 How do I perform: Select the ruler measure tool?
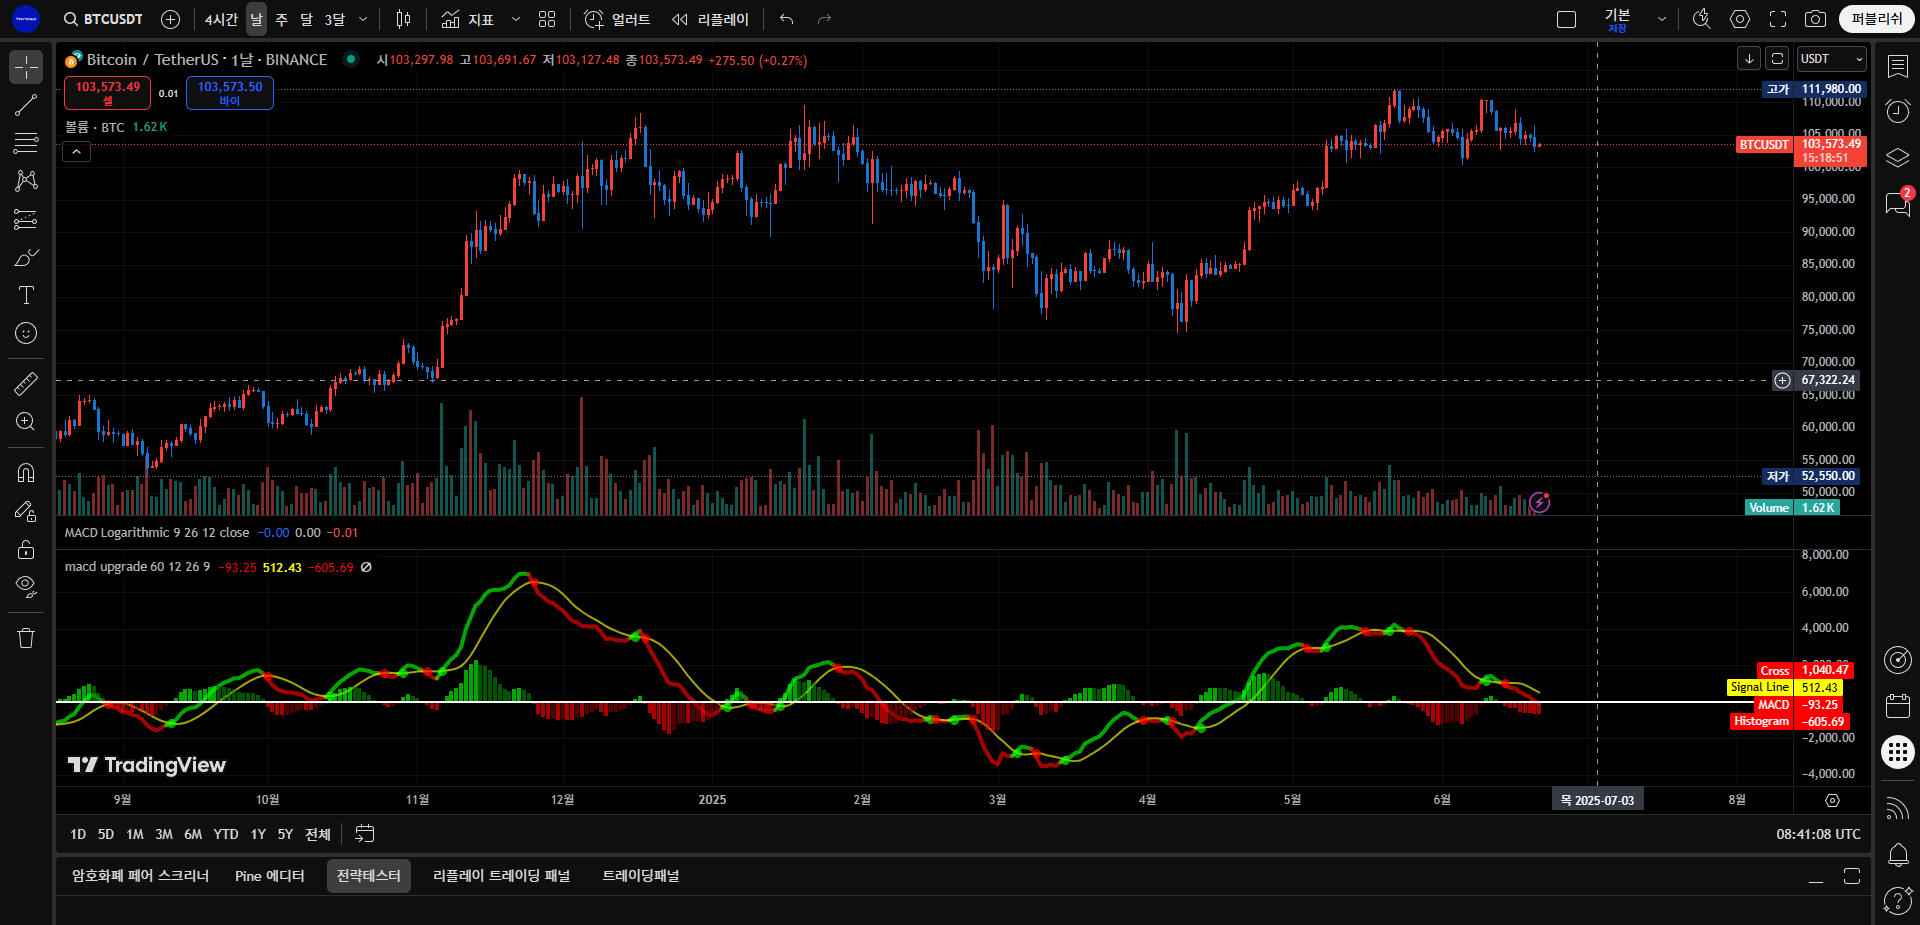coord(26,383)
